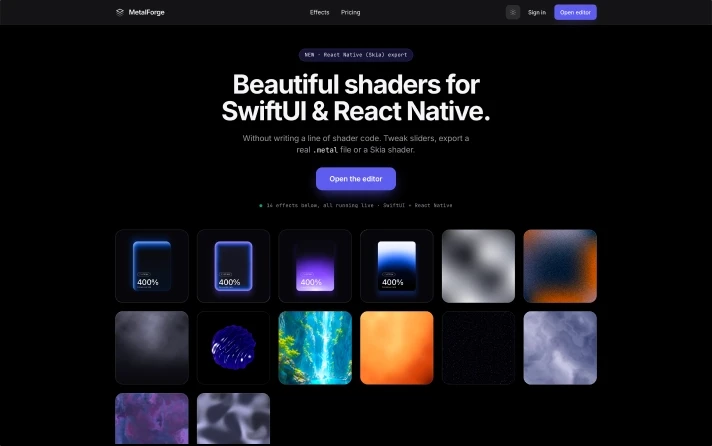
Task: Open the lavender clouds shader preview
Action: pos(560,348)
